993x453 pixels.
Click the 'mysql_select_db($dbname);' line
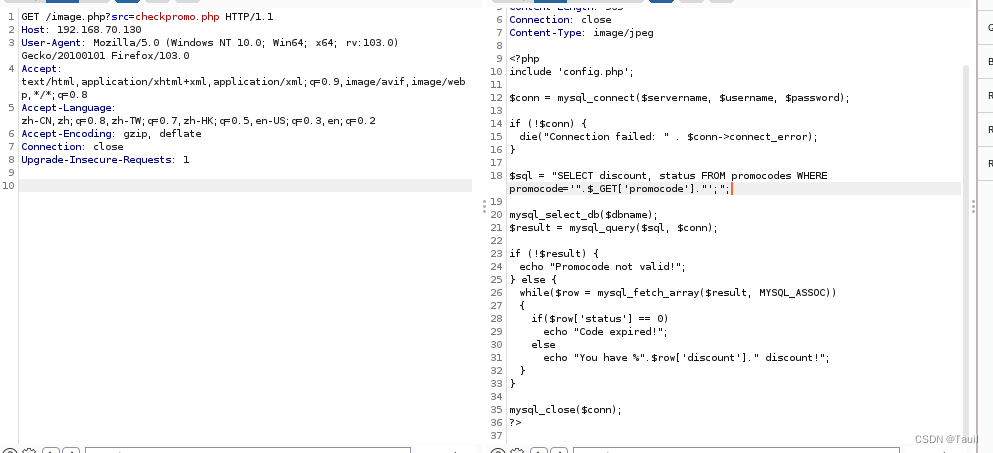[583, 214]
